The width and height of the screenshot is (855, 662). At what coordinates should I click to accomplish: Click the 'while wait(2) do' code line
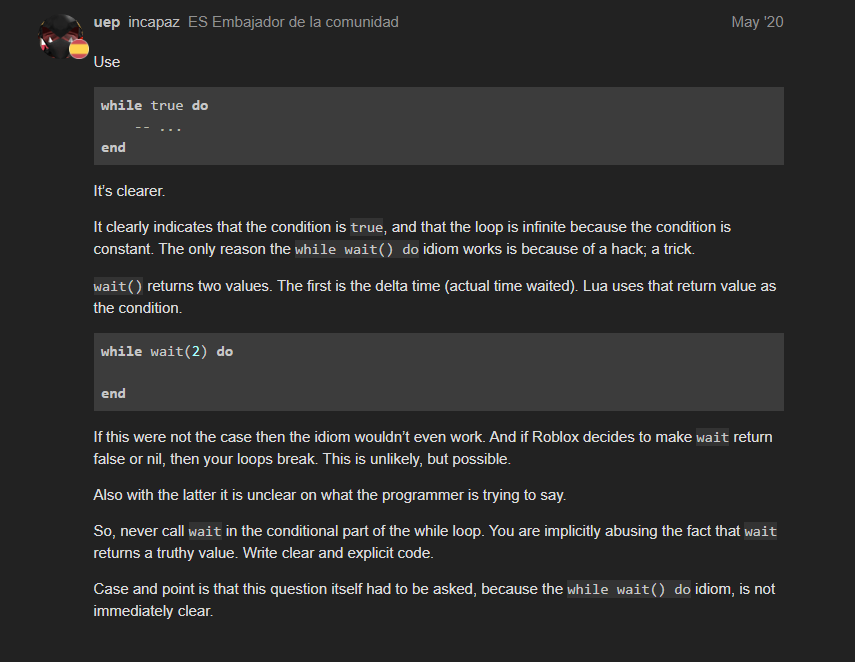166,351
